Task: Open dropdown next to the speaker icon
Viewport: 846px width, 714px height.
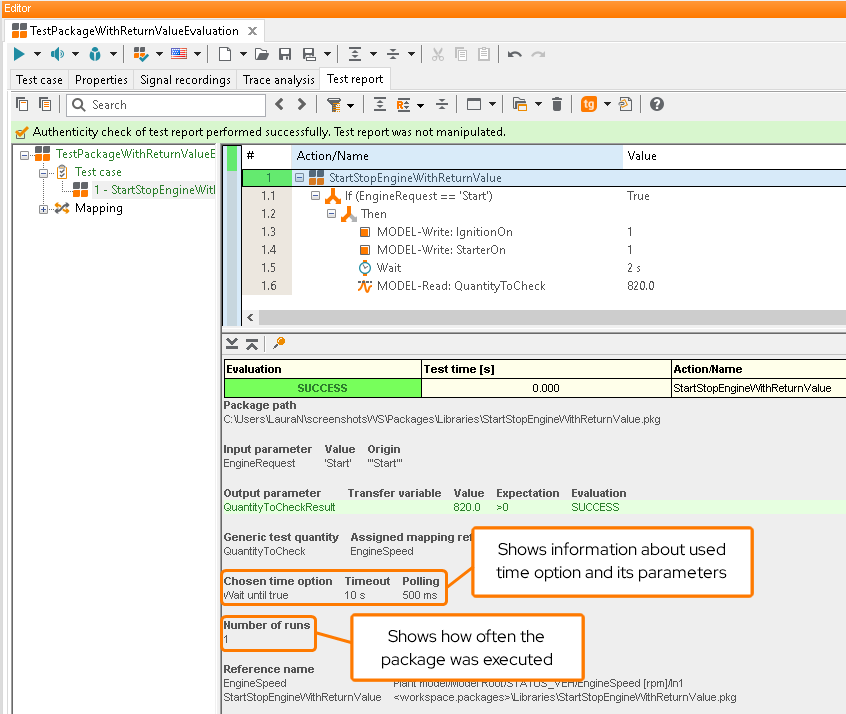Action: (76, 54)
